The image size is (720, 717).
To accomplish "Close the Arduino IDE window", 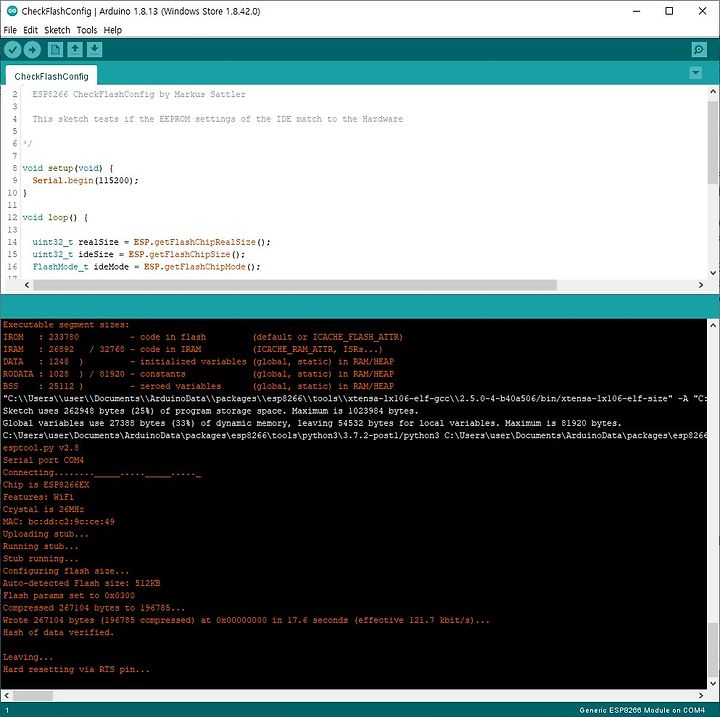I will point(702,11).
